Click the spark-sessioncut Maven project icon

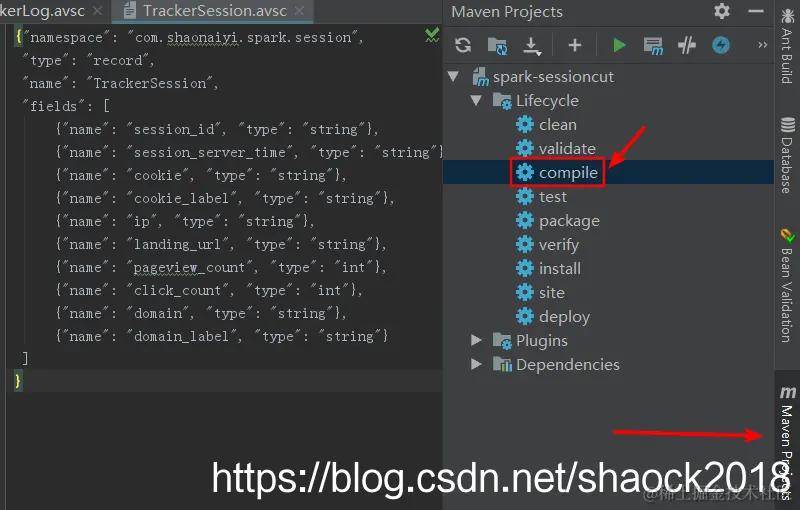(480, 77)
